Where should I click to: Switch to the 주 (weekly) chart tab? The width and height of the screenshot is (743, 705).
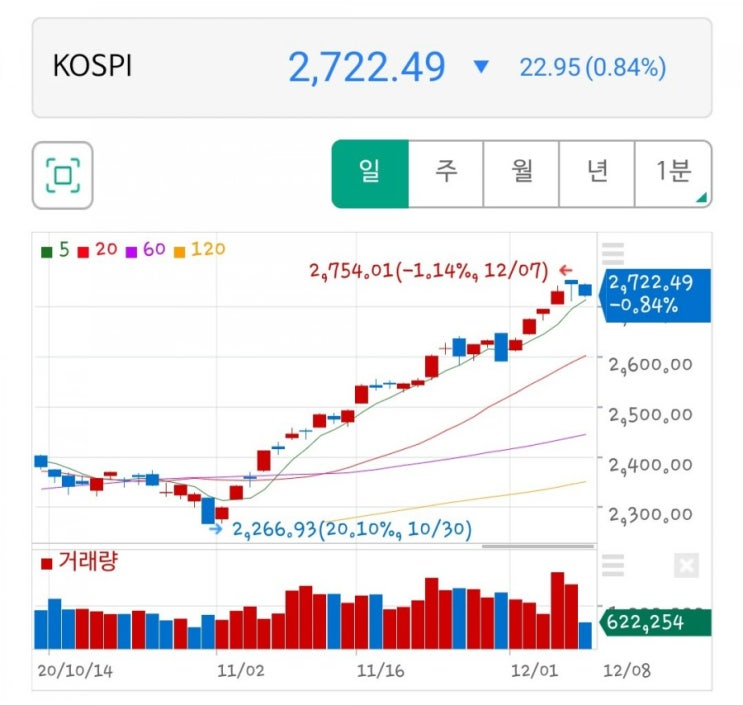[446, 174]
